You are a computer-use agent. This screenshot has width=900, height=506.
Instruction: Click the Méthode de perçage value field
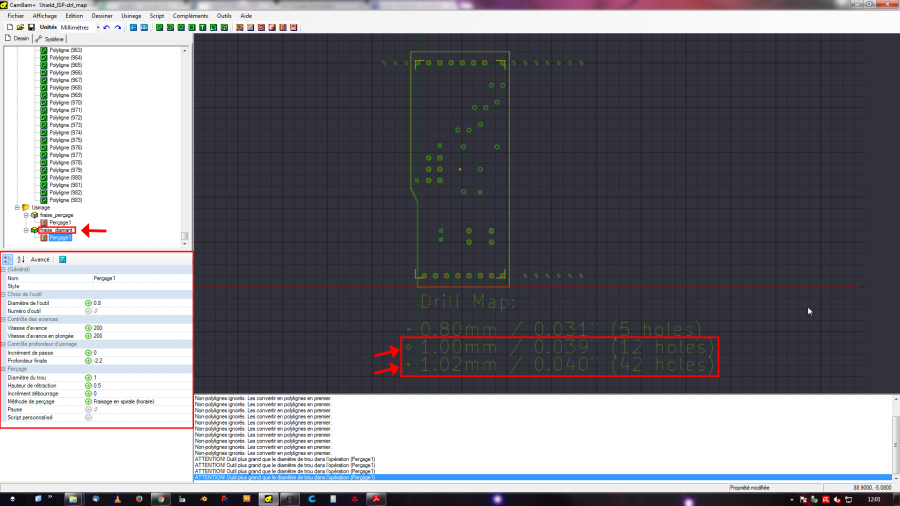142,402
